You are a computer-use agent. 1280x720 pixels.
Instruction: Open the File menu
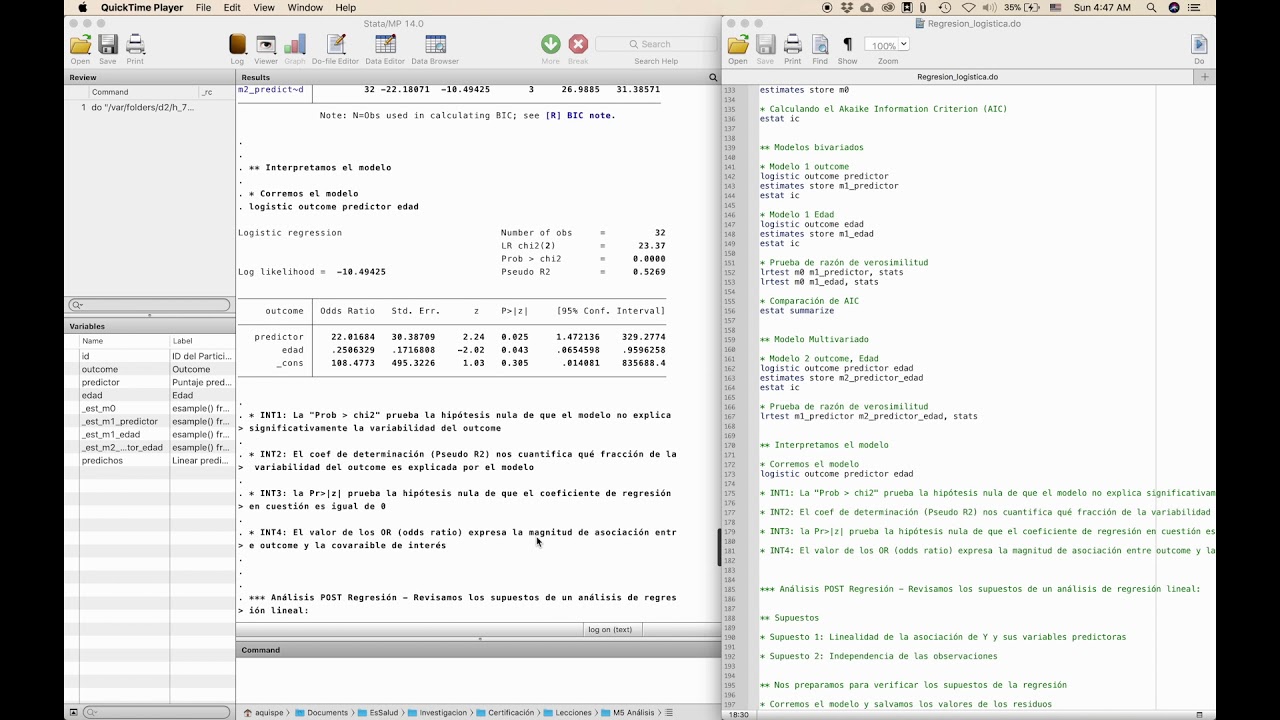[x=204, y=8]
